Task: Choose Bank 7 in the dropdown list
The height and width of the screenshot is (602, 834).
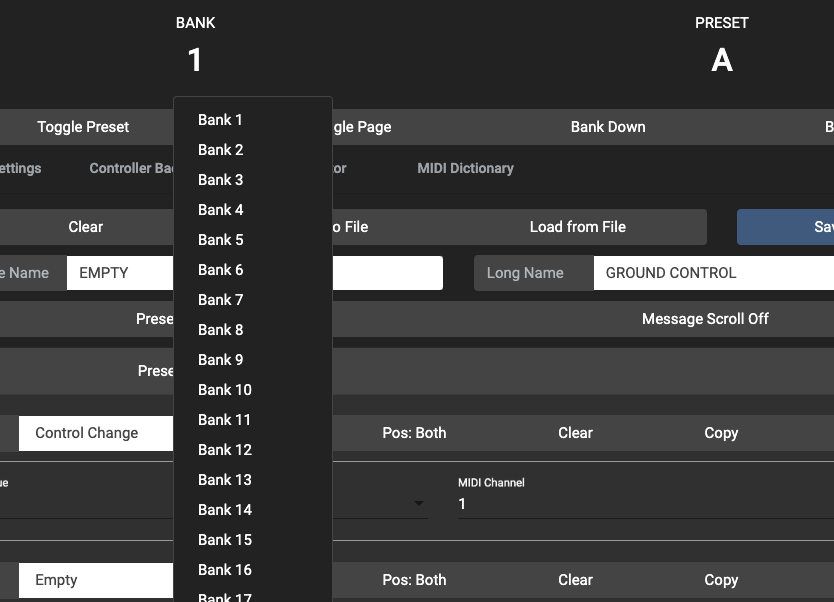Action: 221,300
